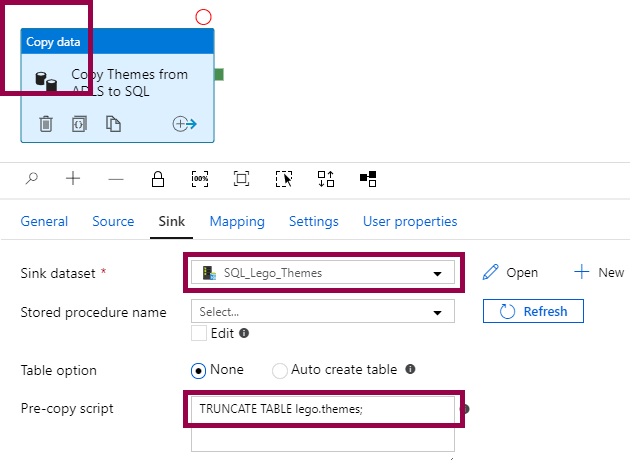
Task: Tick the Edit checkbox under Stored procedure
Action: 199,333
